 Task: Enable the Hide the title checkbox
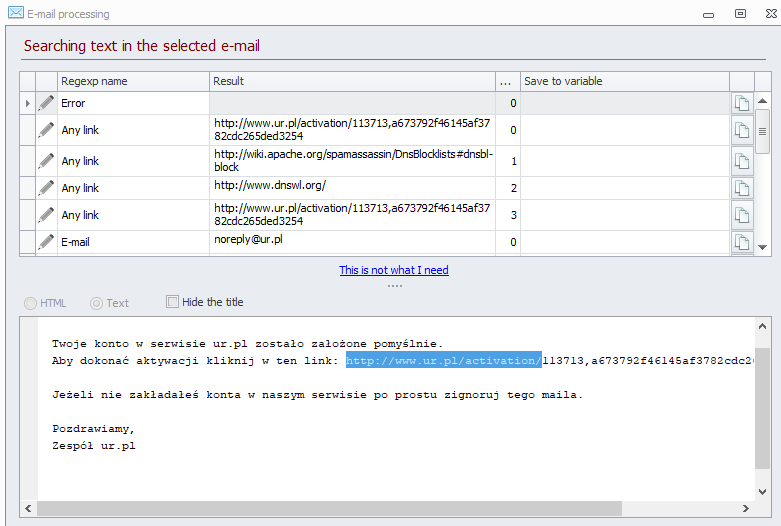[x=172, y=301]
